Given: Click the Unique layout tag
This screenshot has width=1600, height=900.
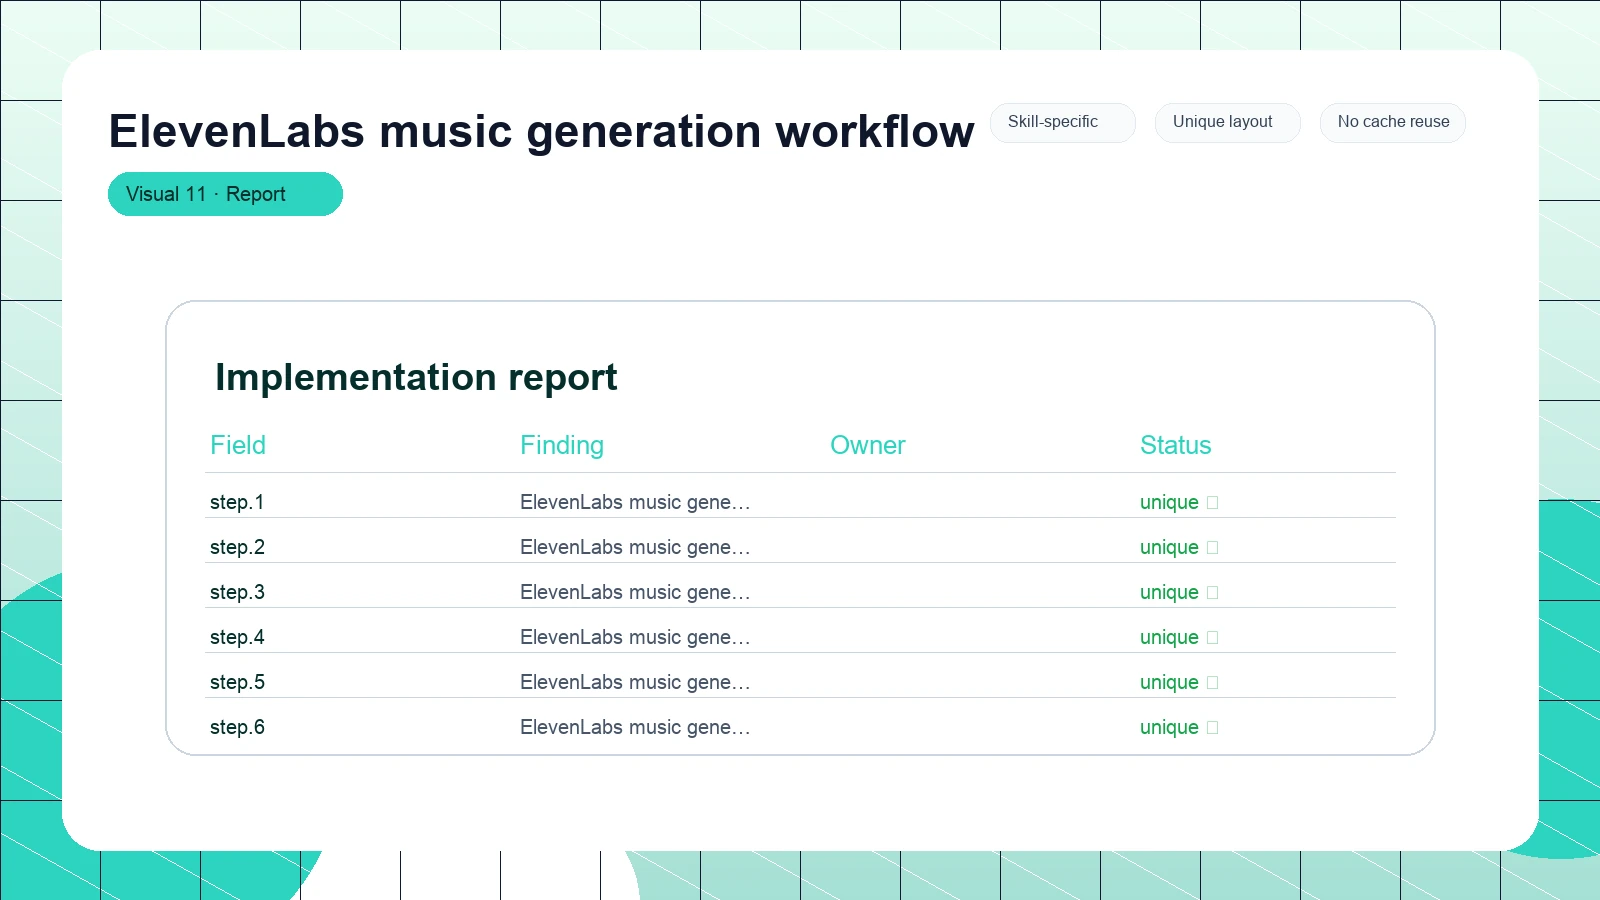Looking at the screenshot, I should point(1227,122).
